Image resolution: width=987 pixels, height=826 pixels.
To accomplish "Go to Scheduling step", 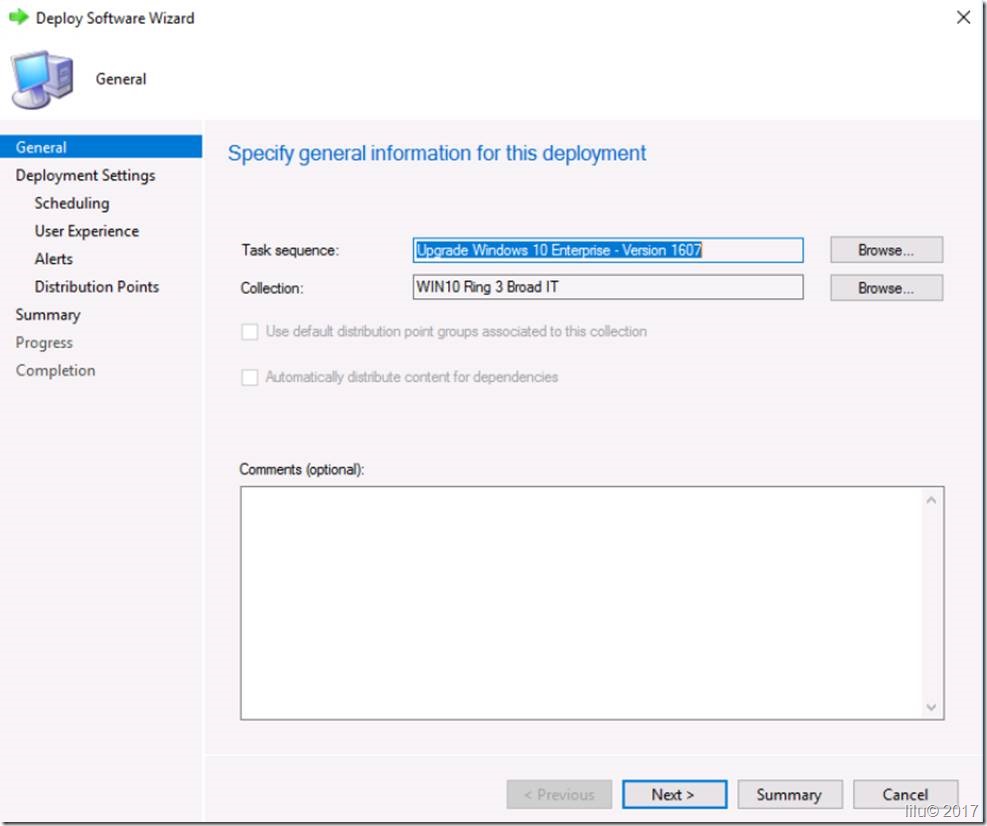I will click(x=72, y=203).
